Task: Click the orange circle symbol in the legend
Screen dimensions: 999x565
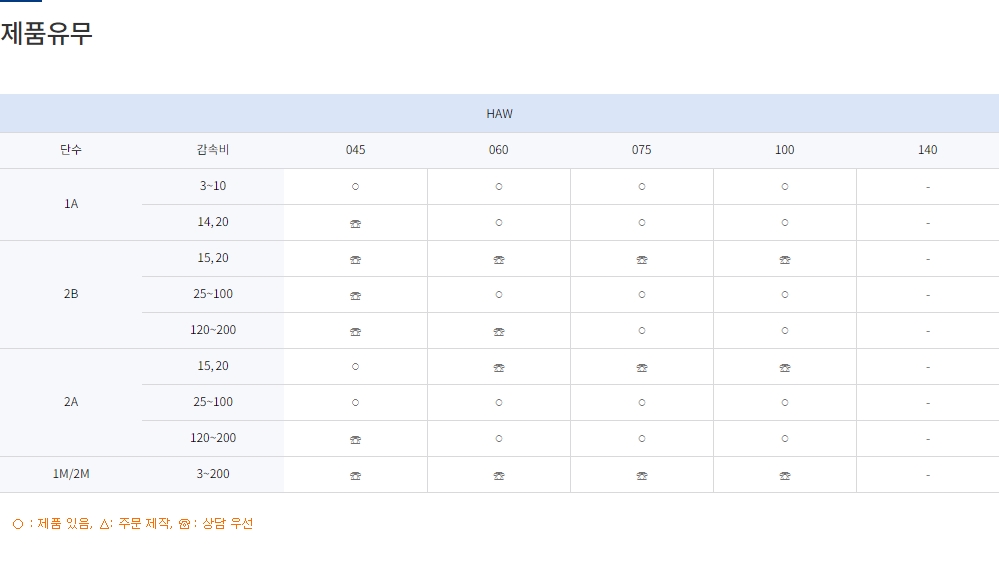Action: [18, 524]
